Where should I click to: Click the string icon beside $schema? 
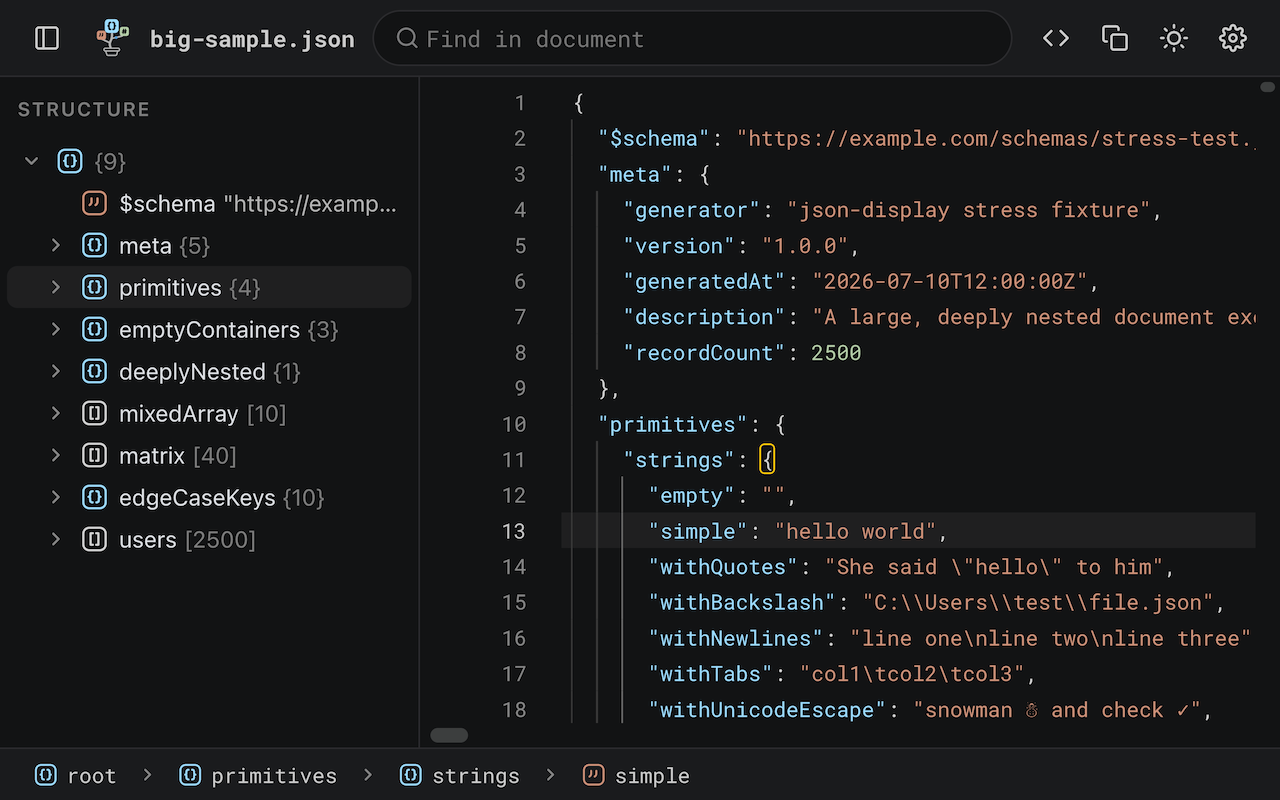pos(94,203)
